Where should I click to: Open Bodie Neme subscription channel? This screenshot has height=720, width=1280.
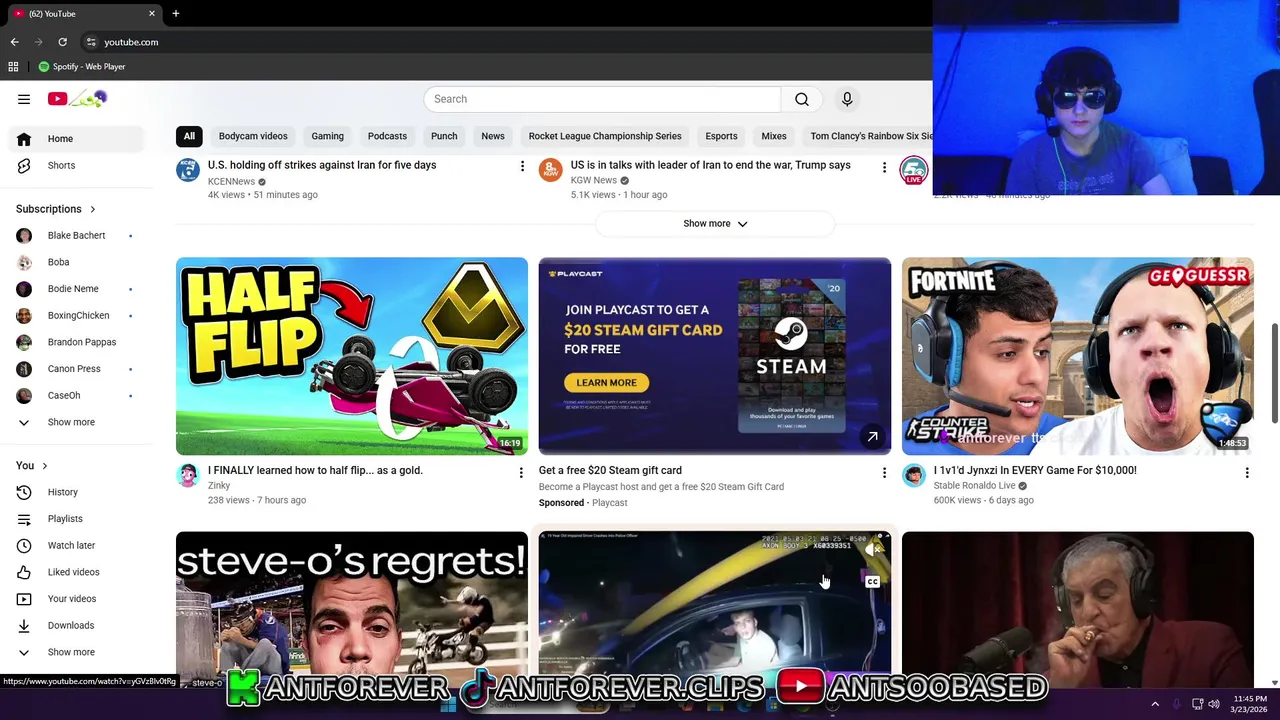pos(75,289)
